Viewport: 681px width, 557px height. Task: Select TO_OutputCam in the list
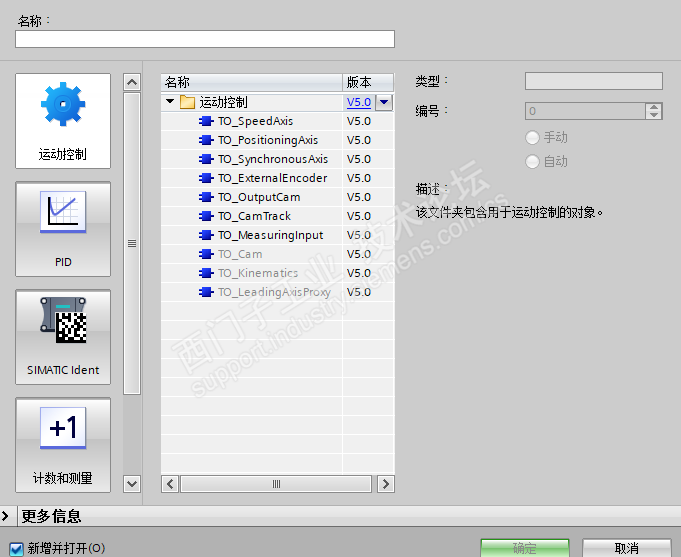[x=259, y=197]
